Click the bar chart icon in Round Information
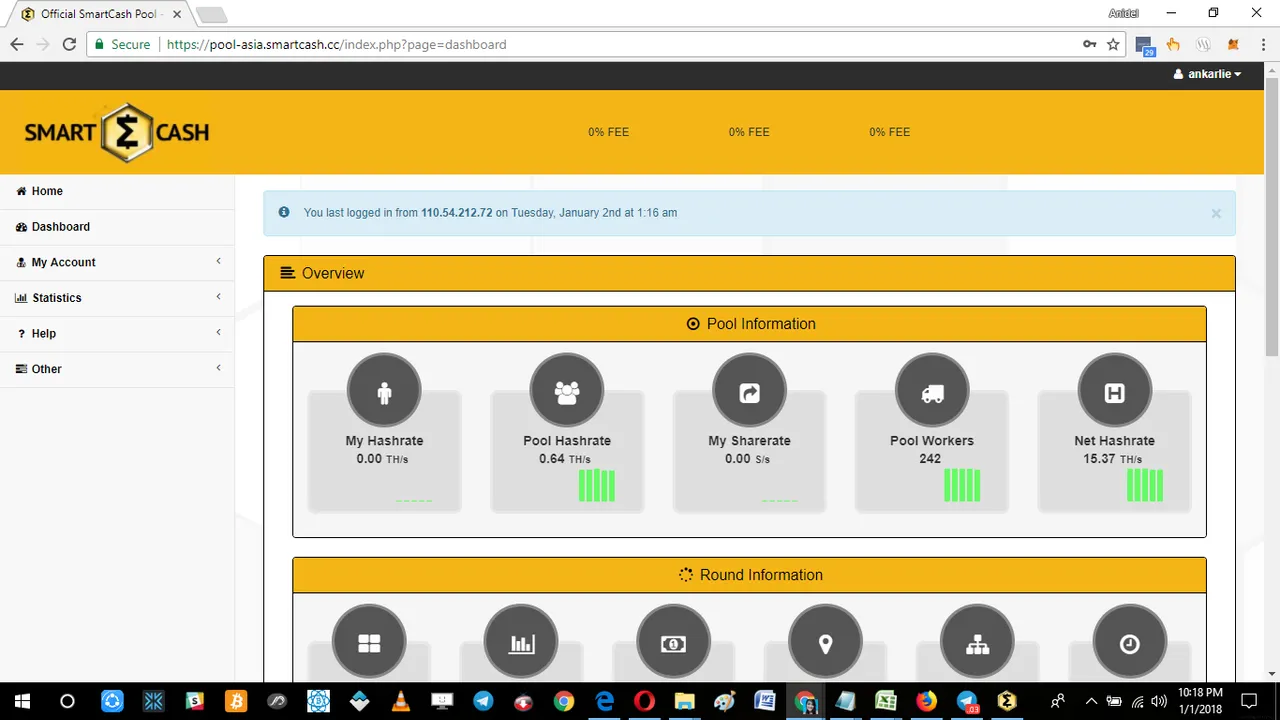This screenshot has height=720, width=1280. click(x=521, y=642)
